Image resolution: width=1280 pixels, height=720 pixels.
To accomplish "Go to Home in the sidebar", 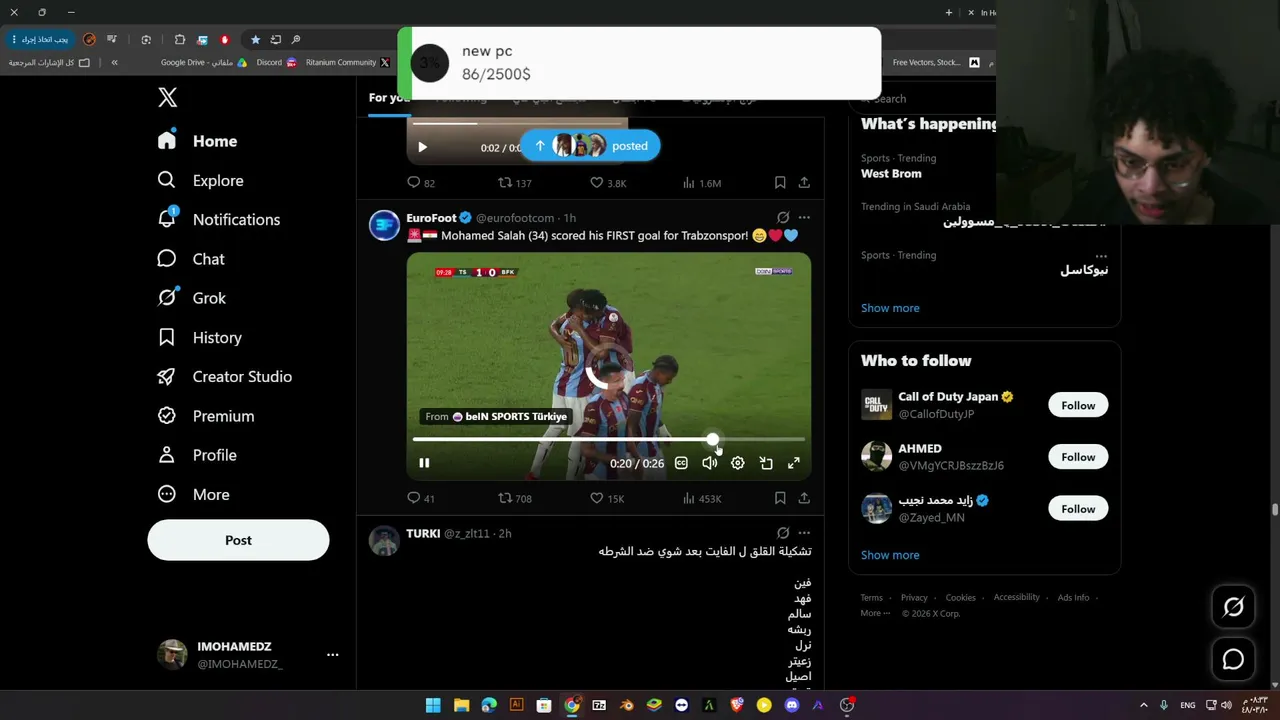I will coord(197,141).
